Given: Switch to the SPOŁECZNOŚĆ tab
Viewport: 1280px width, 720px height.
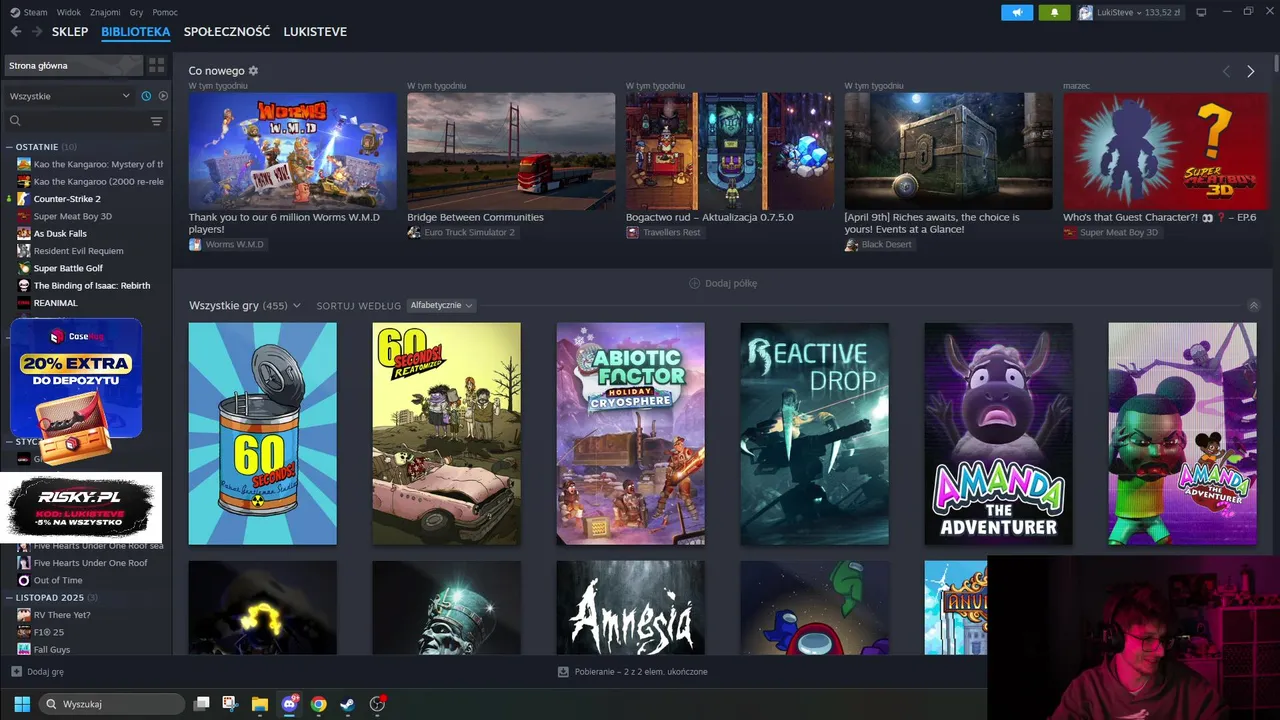Looking at the screenshot, I should click(227, 32).
